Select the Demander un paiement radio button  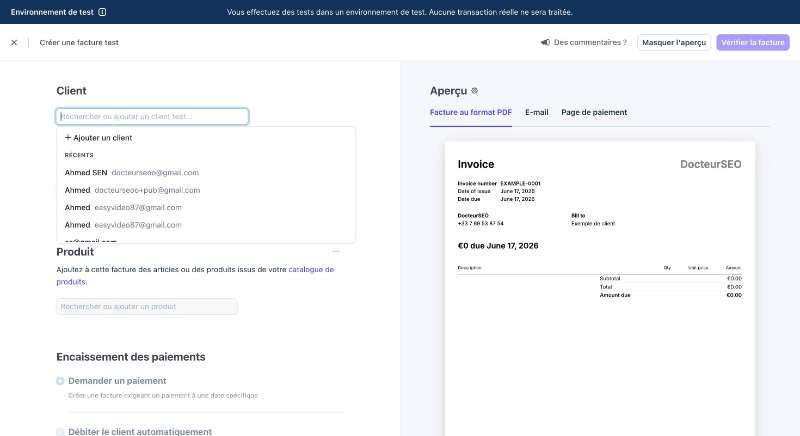(x=60, y=381)
